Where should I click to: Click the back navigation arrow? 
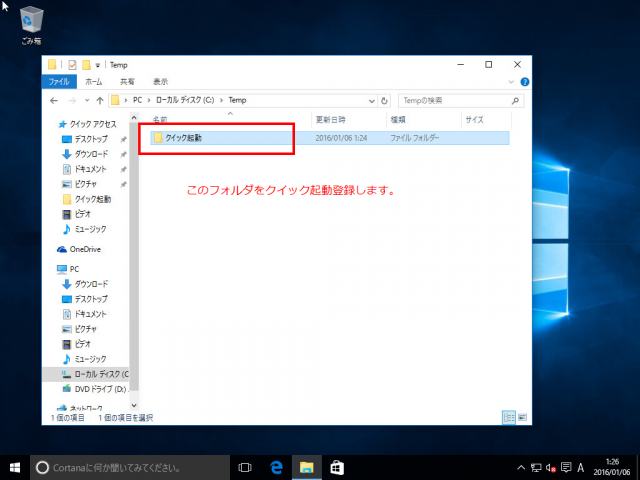[x=54, y=101]
